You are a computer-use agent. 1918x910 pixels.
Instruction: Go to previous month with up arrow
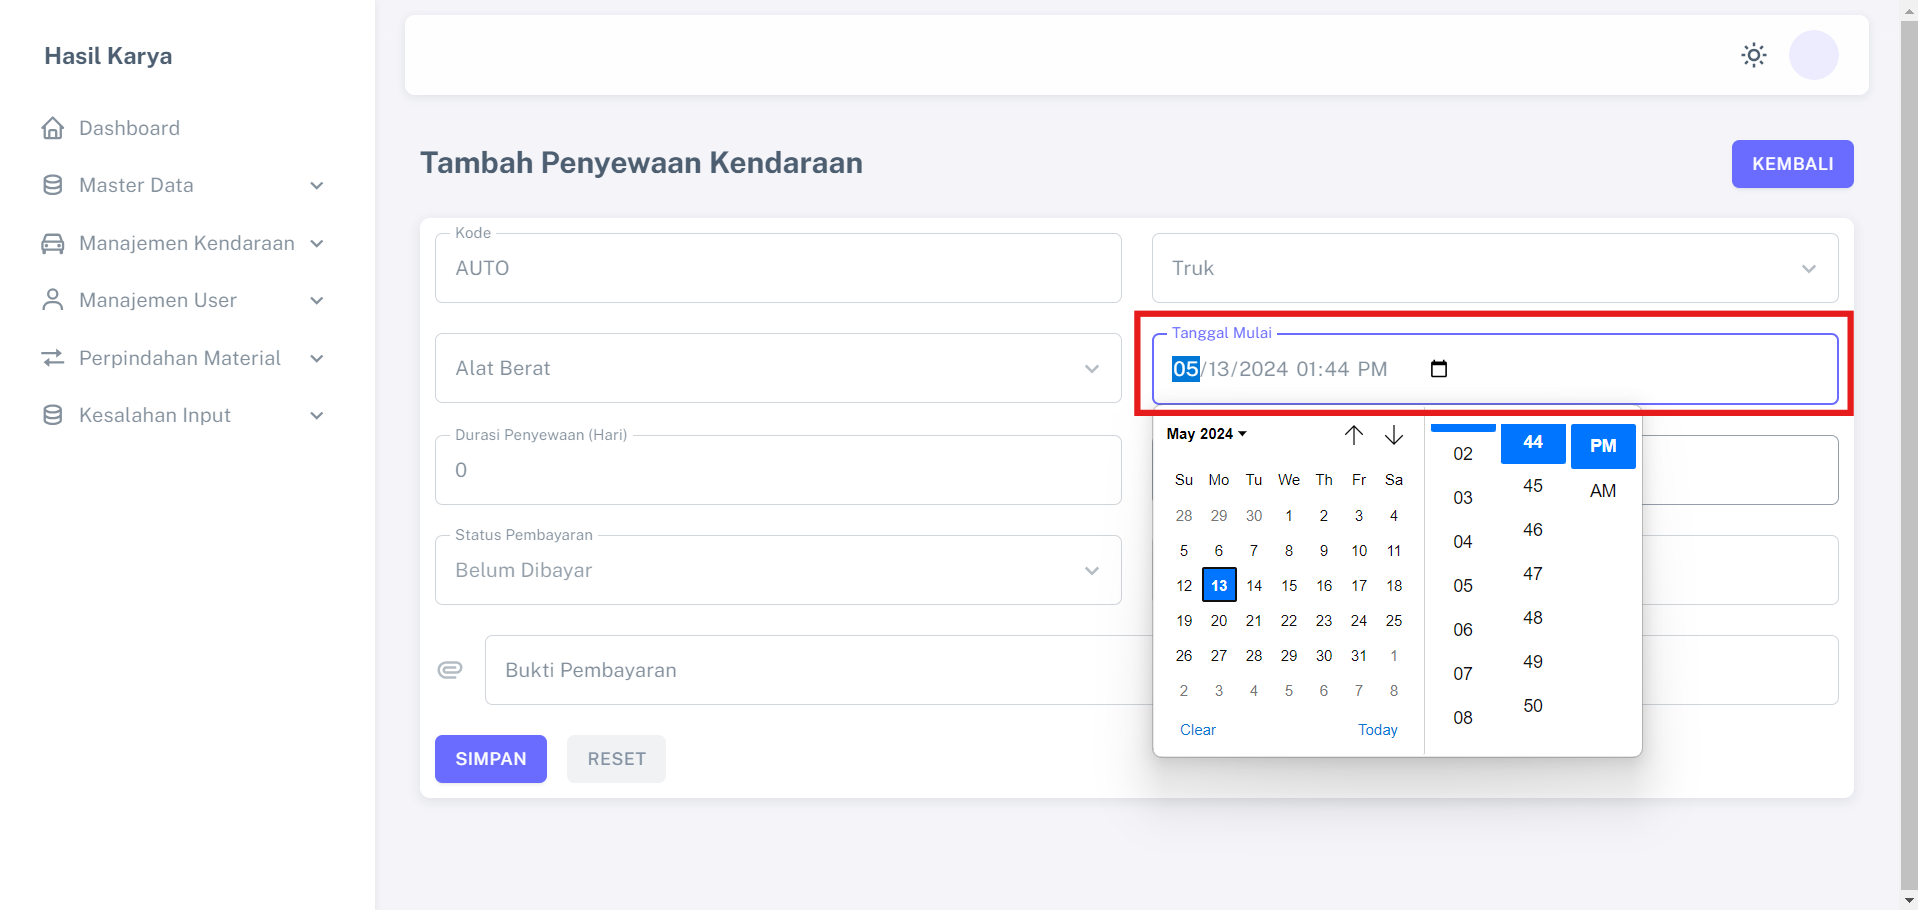click(x=1353, y=435)
